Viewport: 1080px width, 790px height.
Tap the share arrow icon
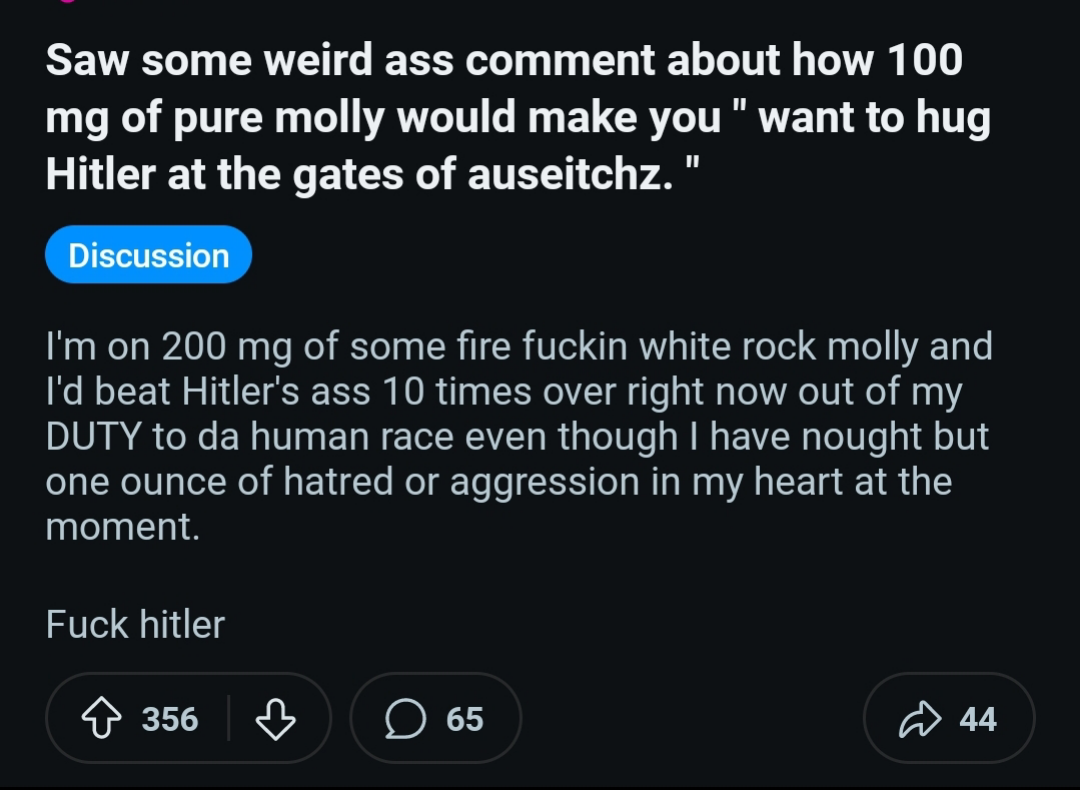point(919,719)
